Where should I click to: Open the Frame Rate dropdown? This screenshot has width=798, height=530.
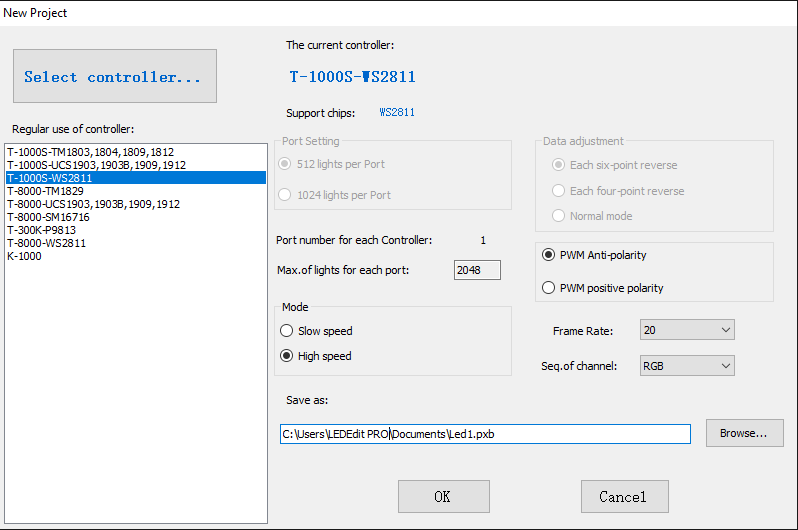point(687,330)
